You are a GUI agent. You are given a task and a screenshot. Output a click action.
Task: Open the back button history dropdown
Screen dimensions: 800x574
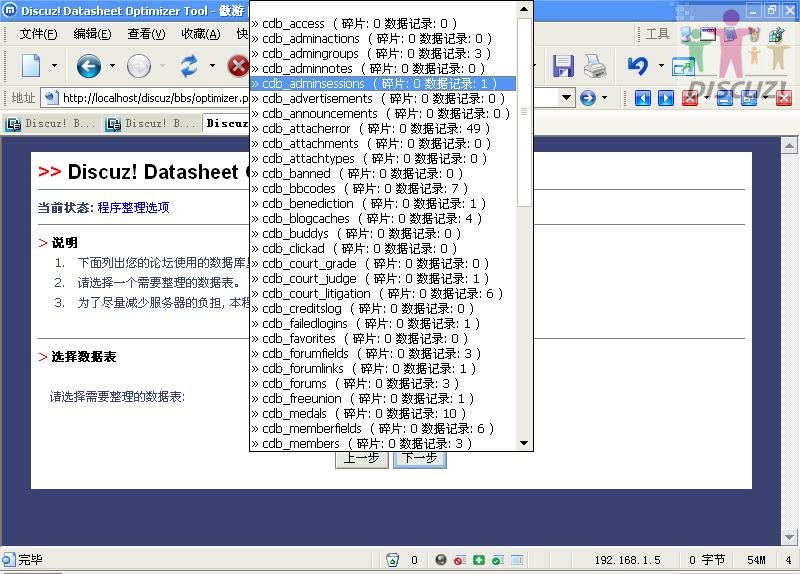click(x=112, y=66)
